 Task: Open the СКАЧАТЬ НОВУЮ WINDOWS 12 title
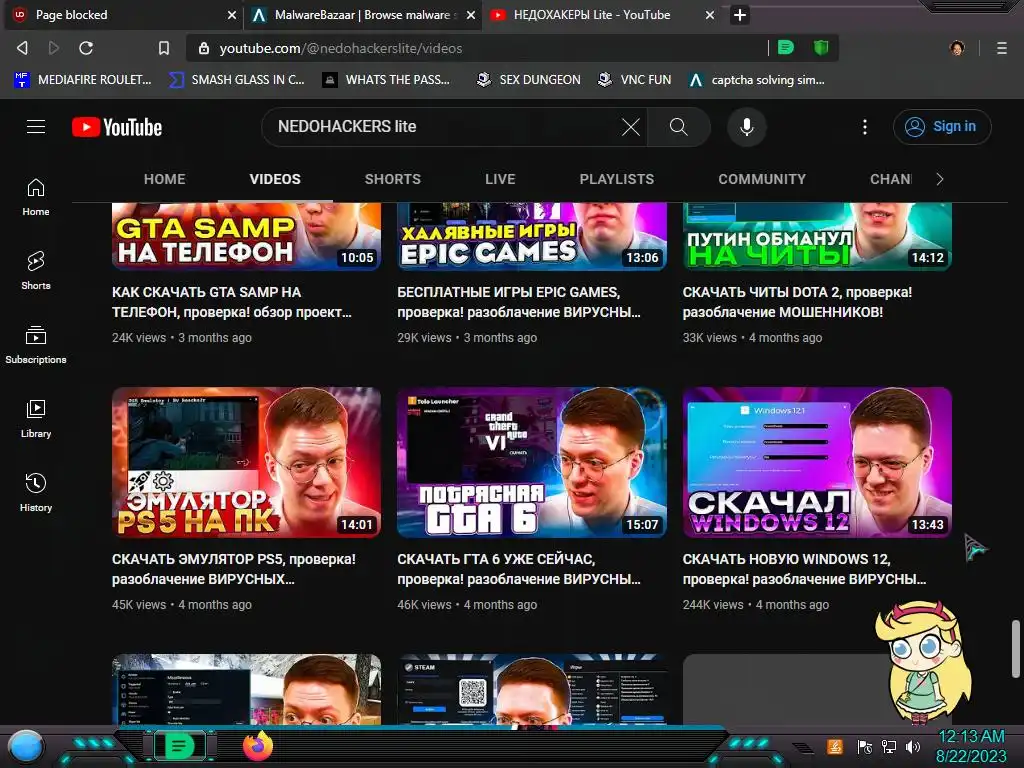pos(804,569)
